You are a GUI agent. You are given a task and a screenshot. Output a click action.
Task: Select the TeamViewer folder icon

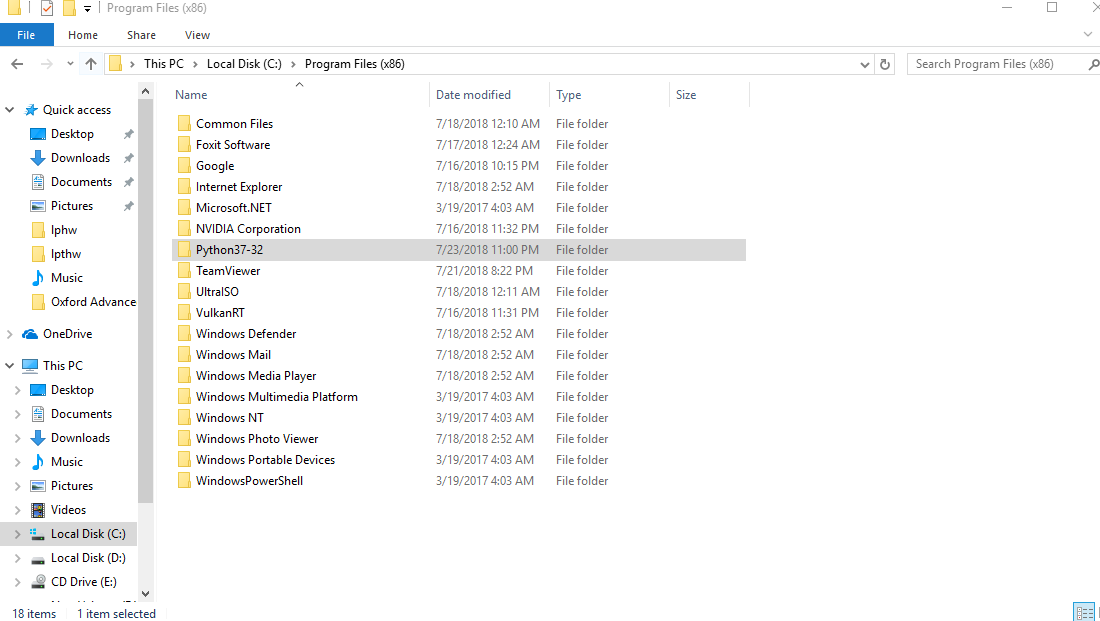(184, 271)
